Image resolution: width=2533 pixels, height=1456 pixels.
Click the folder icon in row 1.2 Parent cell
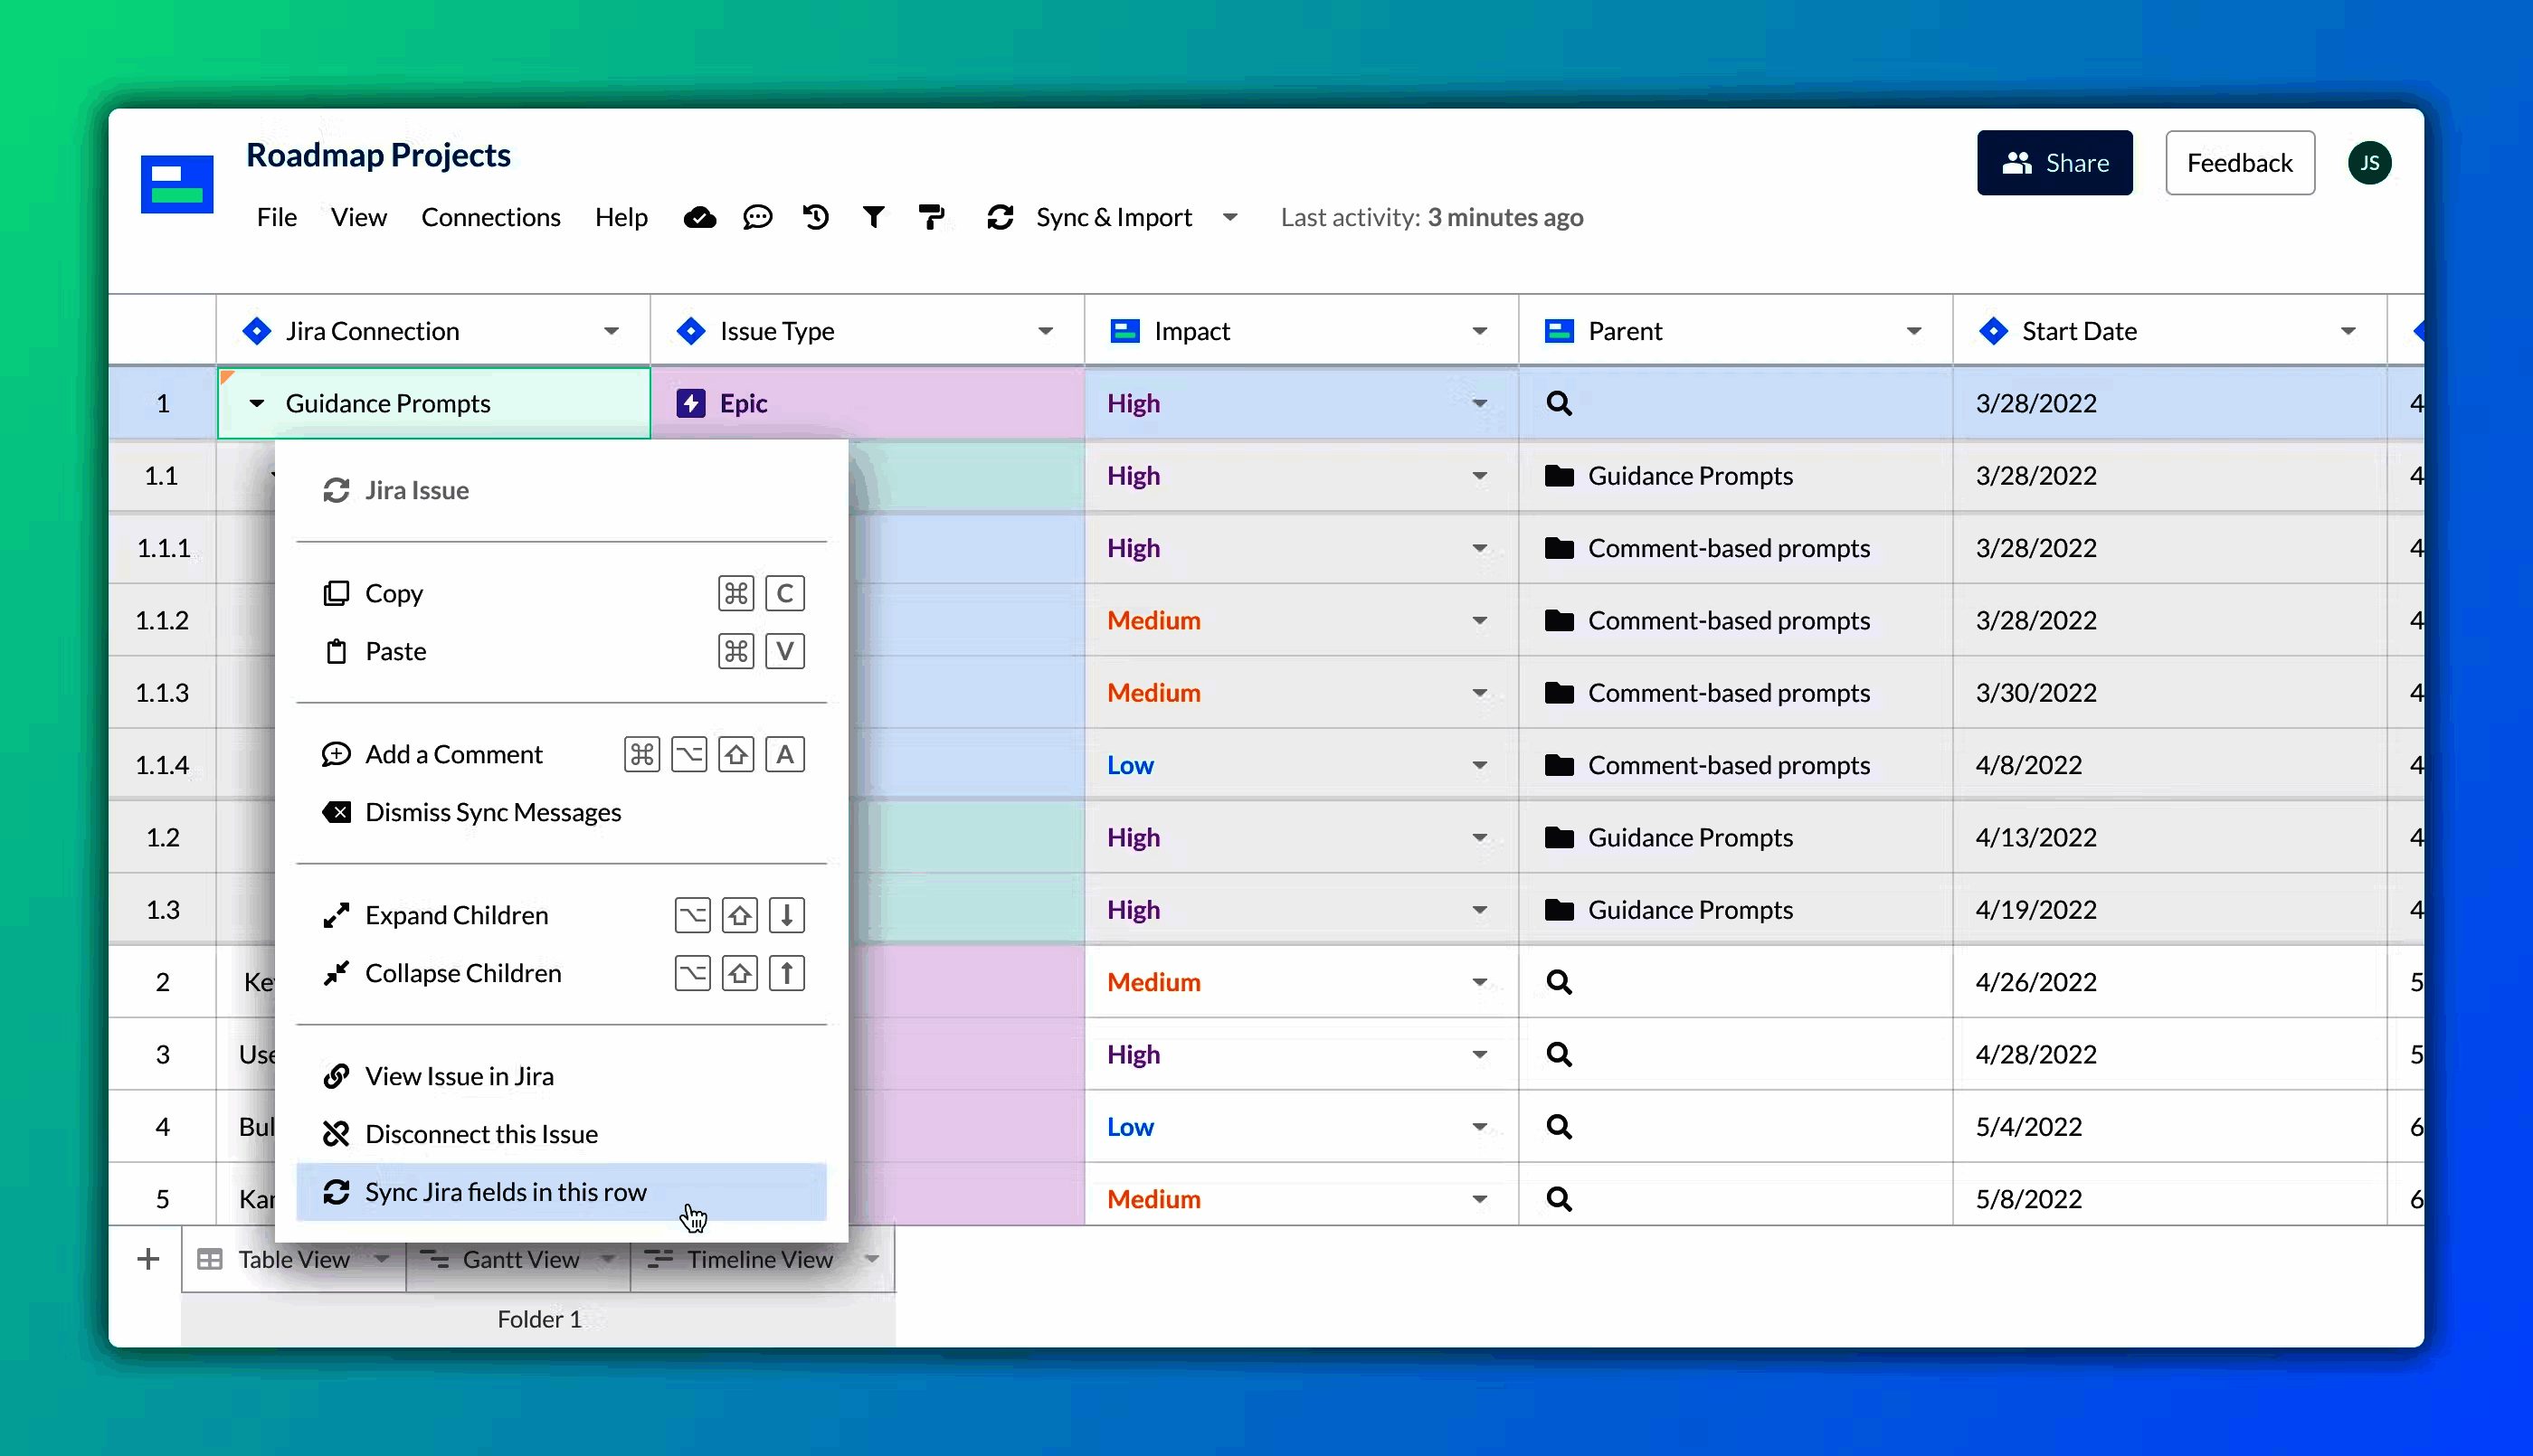pyautogui.click(x=1559, y=837)
